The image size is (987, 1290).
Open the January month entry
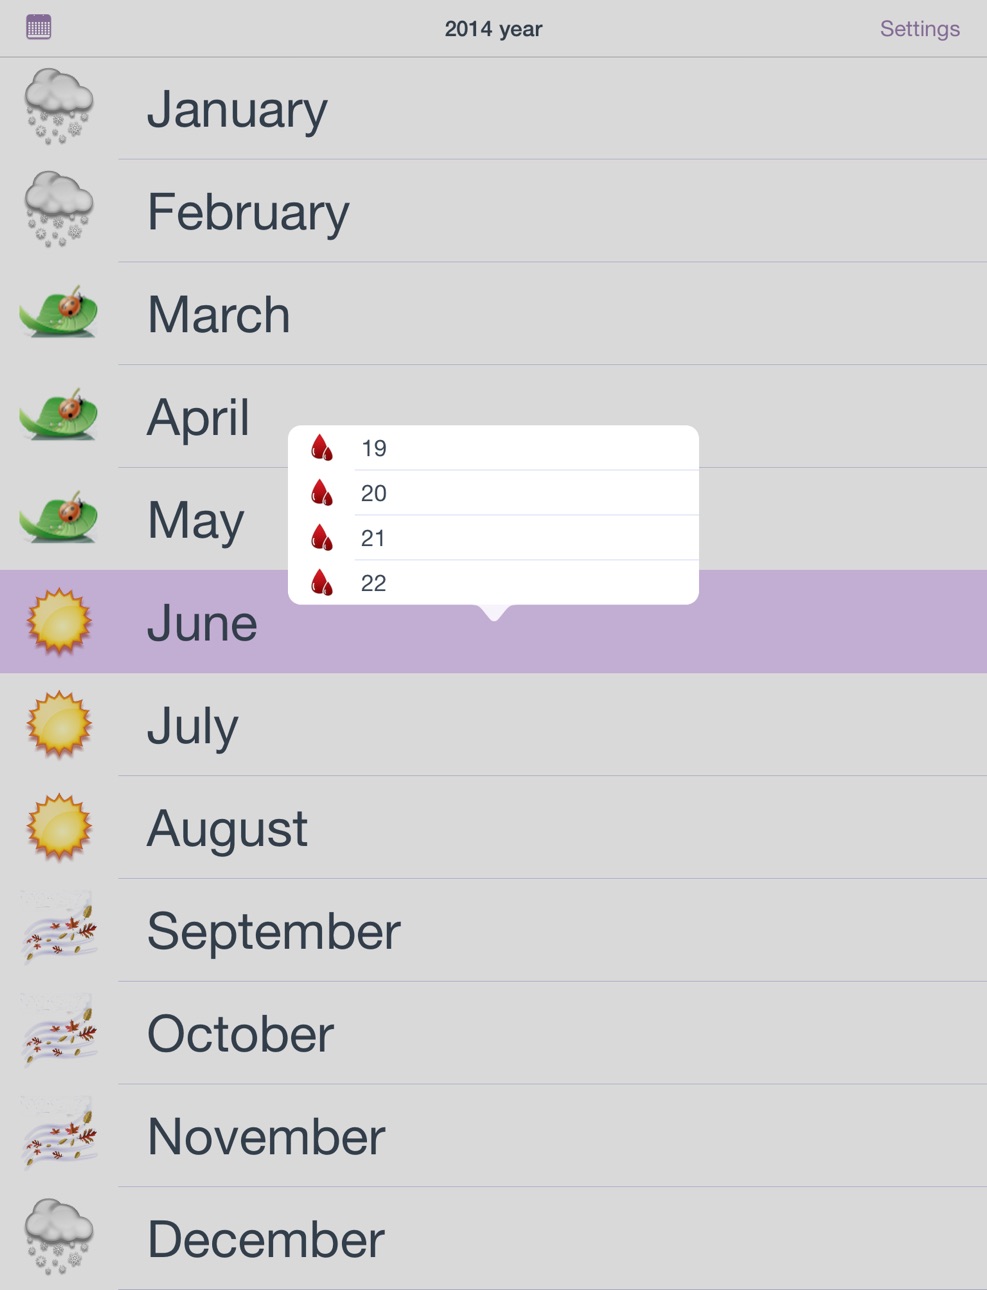click(x=493, y=108)
